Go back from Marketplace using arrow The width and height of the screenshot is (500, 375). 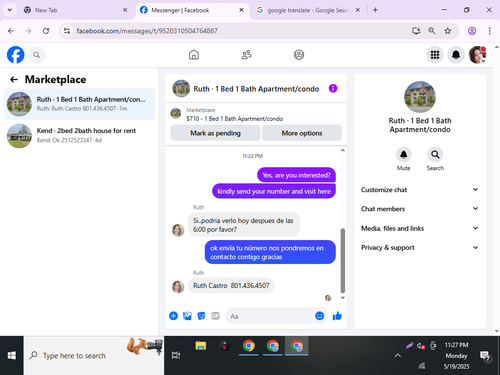point(14,79)
